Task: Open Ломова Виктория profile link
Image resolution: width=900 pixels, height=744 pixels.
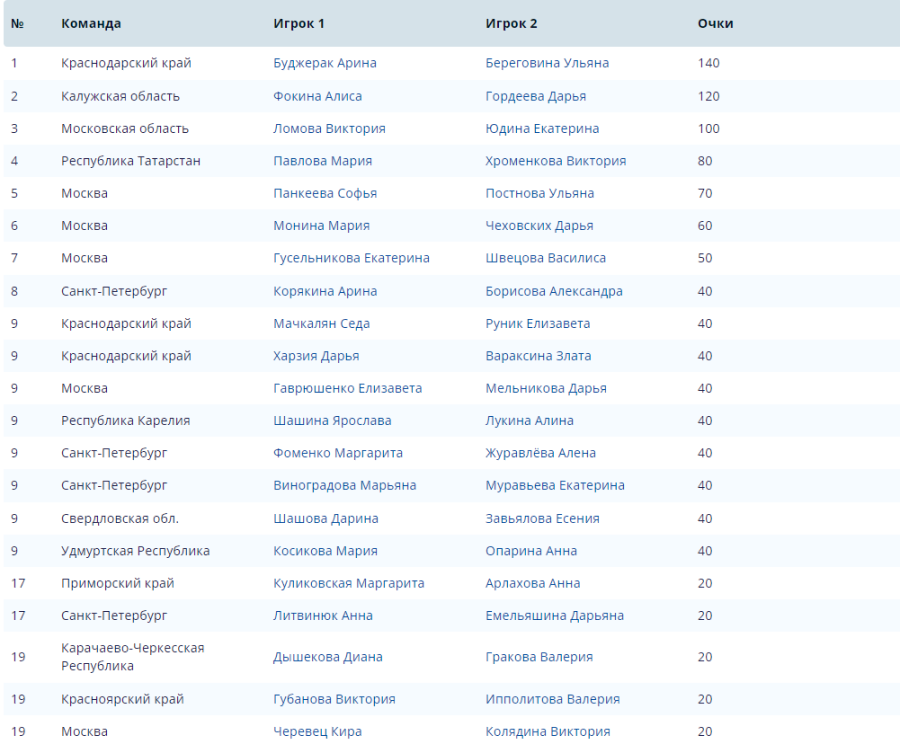Action: (x=329, y=128)
